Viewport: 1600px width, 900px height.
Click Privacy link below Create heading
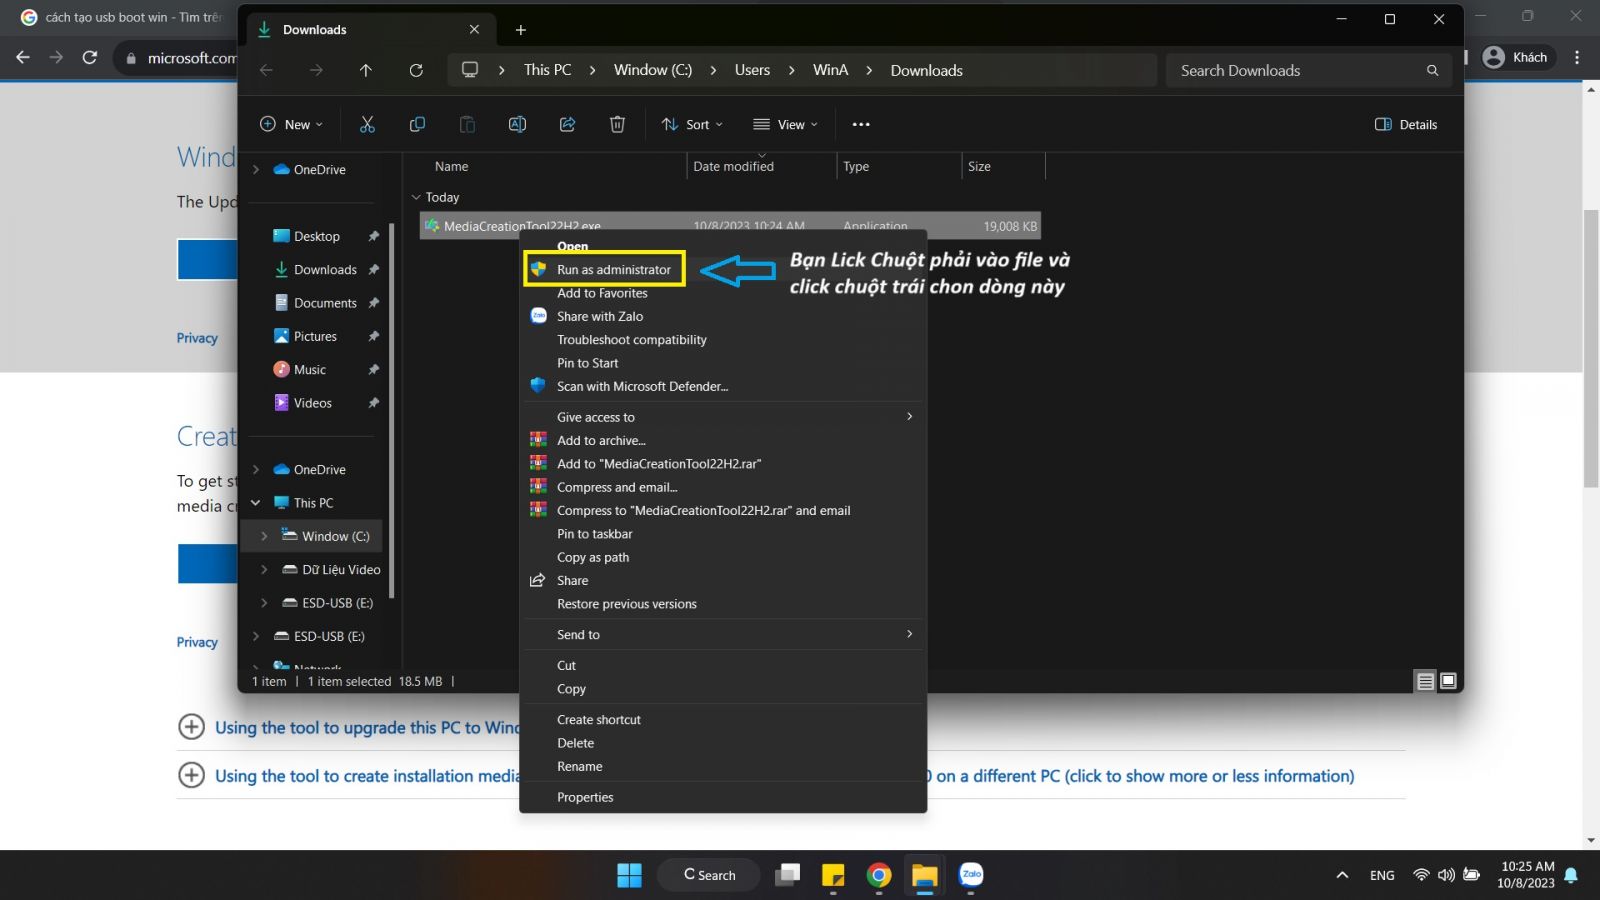click(x=197, y=642)
